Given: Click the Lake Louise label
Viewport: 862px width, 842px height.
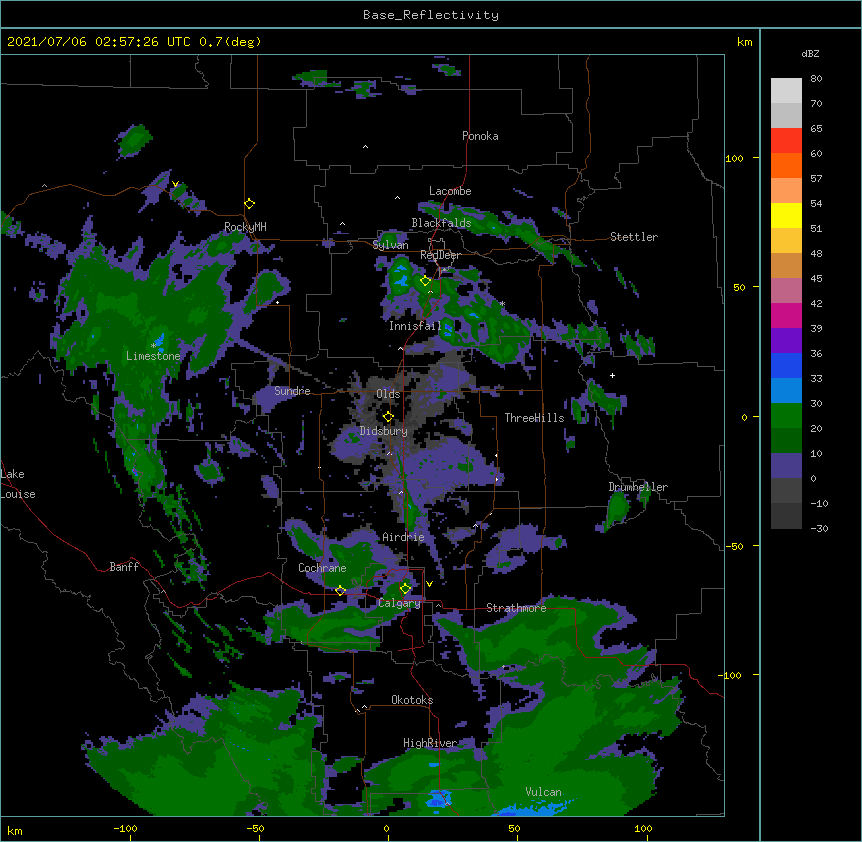Looking at the screenshot, I should tap(18, 484).
